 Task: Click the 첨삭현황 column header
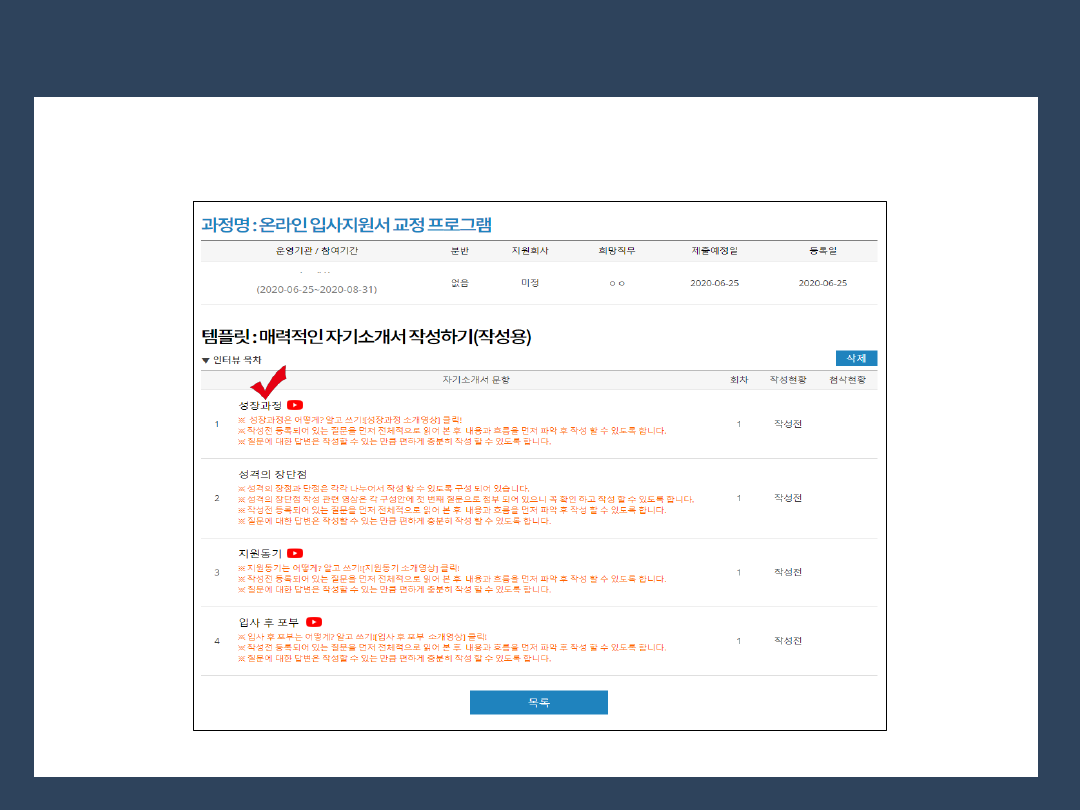847,380
